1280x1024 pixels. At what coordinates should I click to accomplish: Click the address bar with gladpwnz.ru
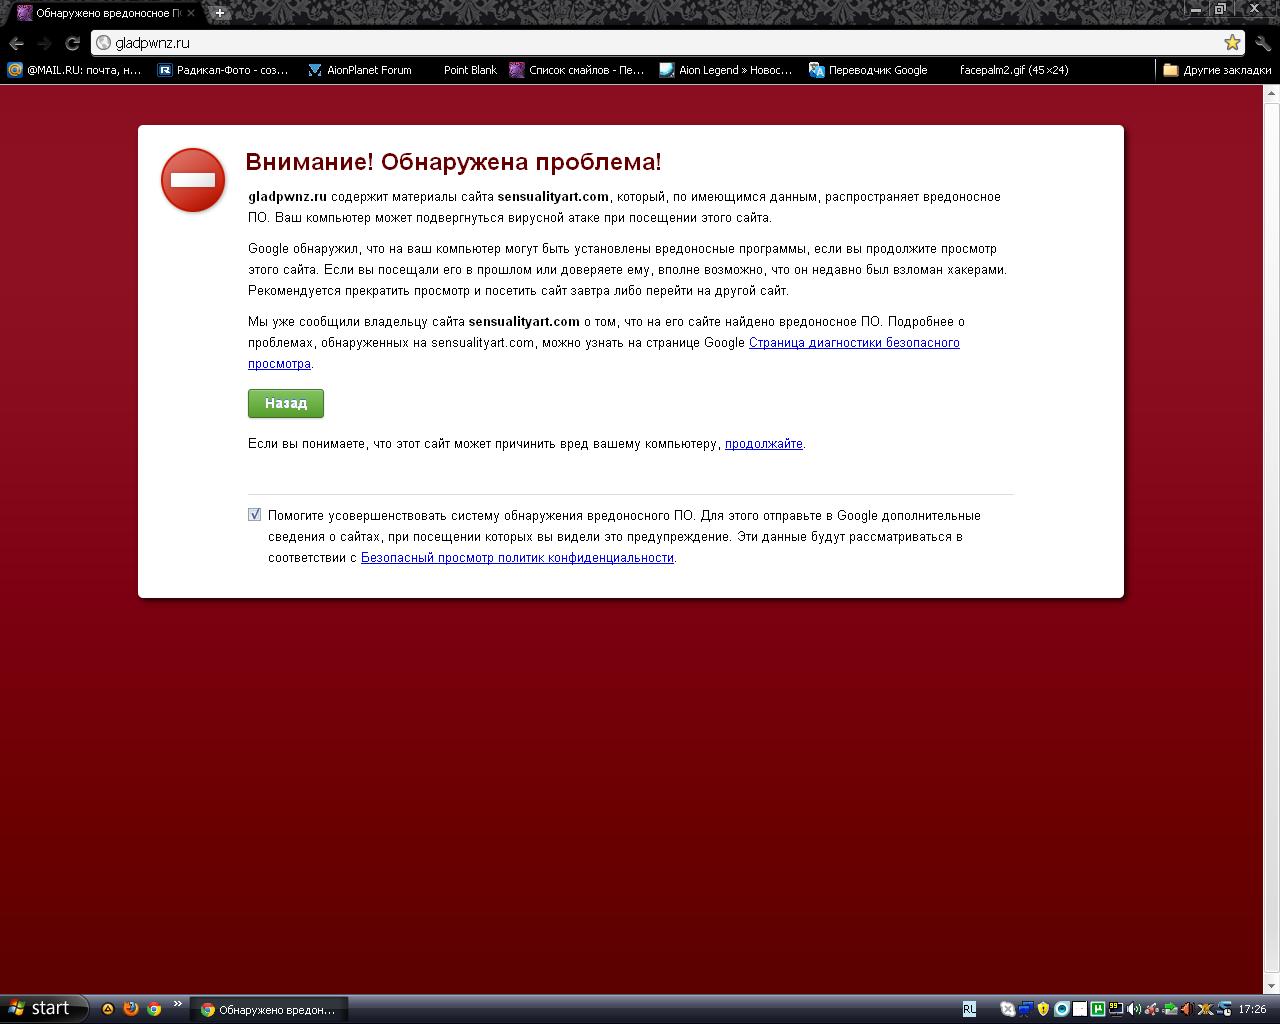coord(668,42)
